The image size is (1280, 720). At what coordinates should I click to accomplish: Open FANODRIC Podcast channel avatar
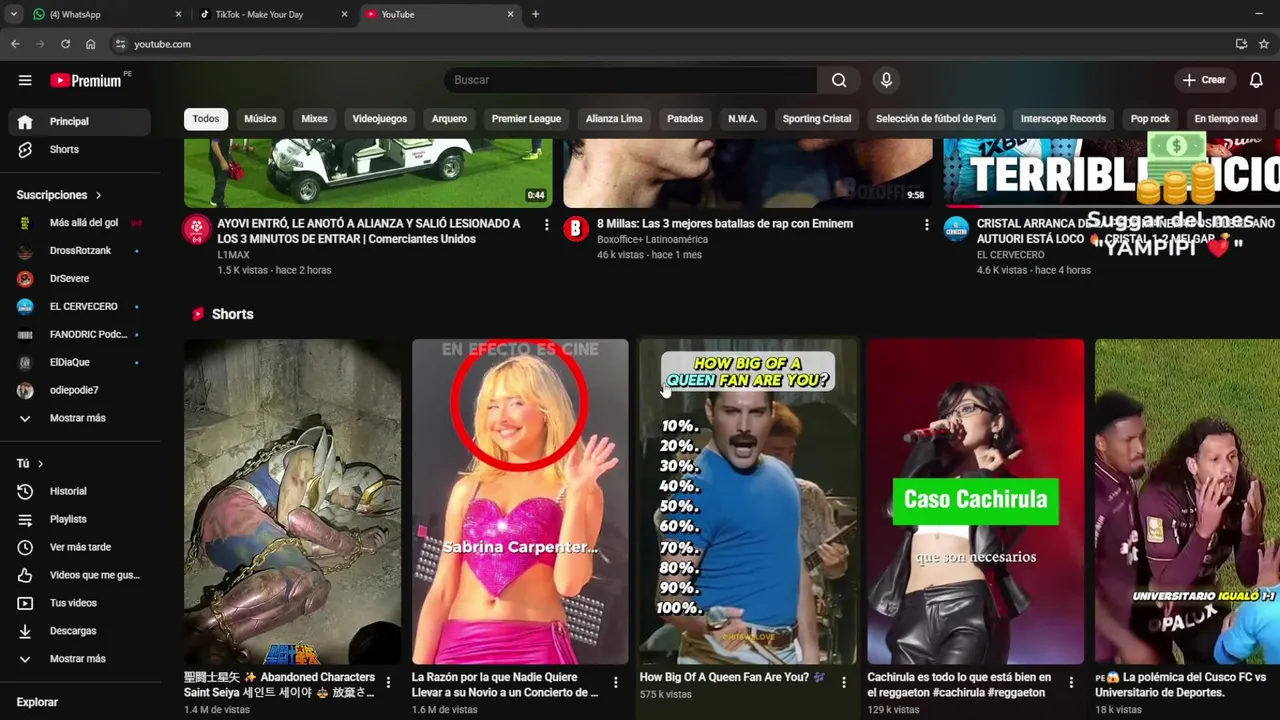point(25,334)
